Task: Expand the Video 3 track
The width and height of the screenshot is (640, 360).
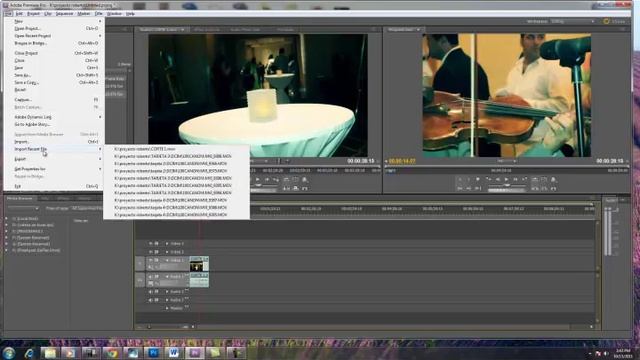Action: point(167,244)
